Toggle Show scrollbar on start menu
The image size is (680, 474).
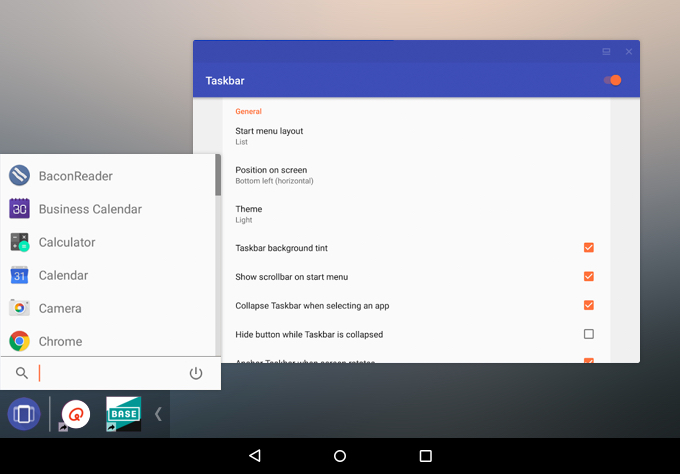[x=588, y=276]
